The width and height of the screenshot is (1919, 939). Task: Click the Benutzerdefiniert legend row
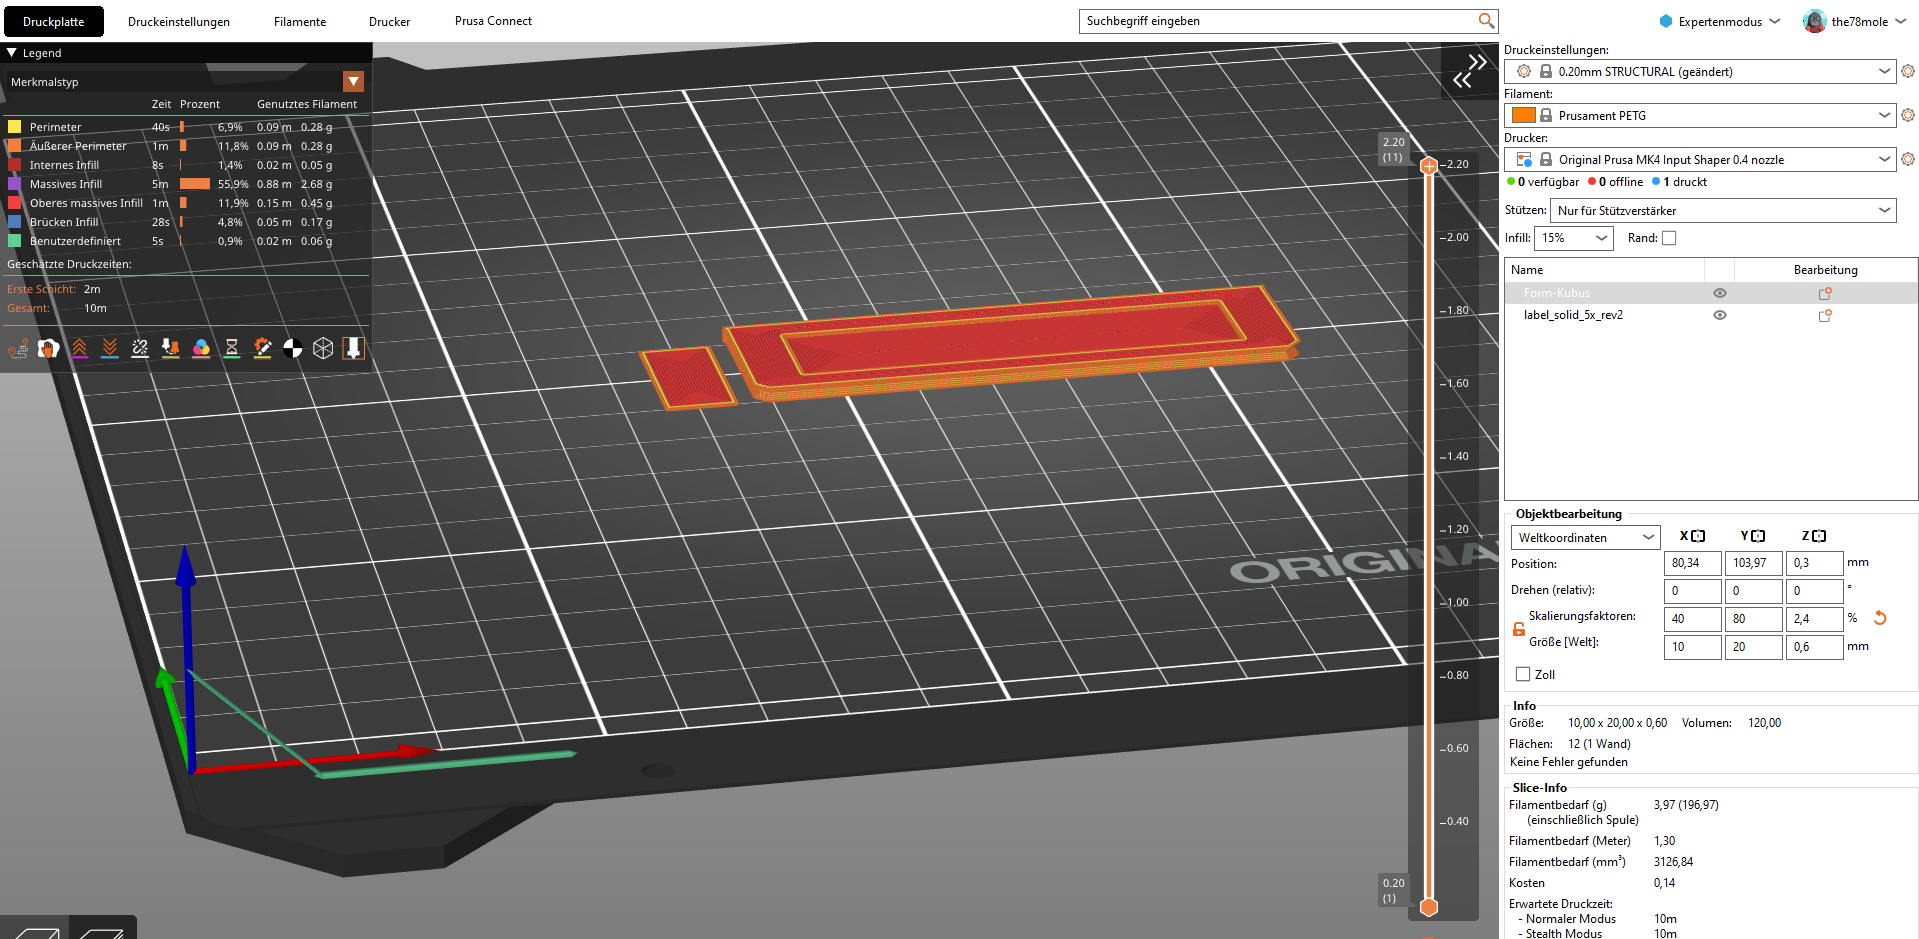pos(186,241)
